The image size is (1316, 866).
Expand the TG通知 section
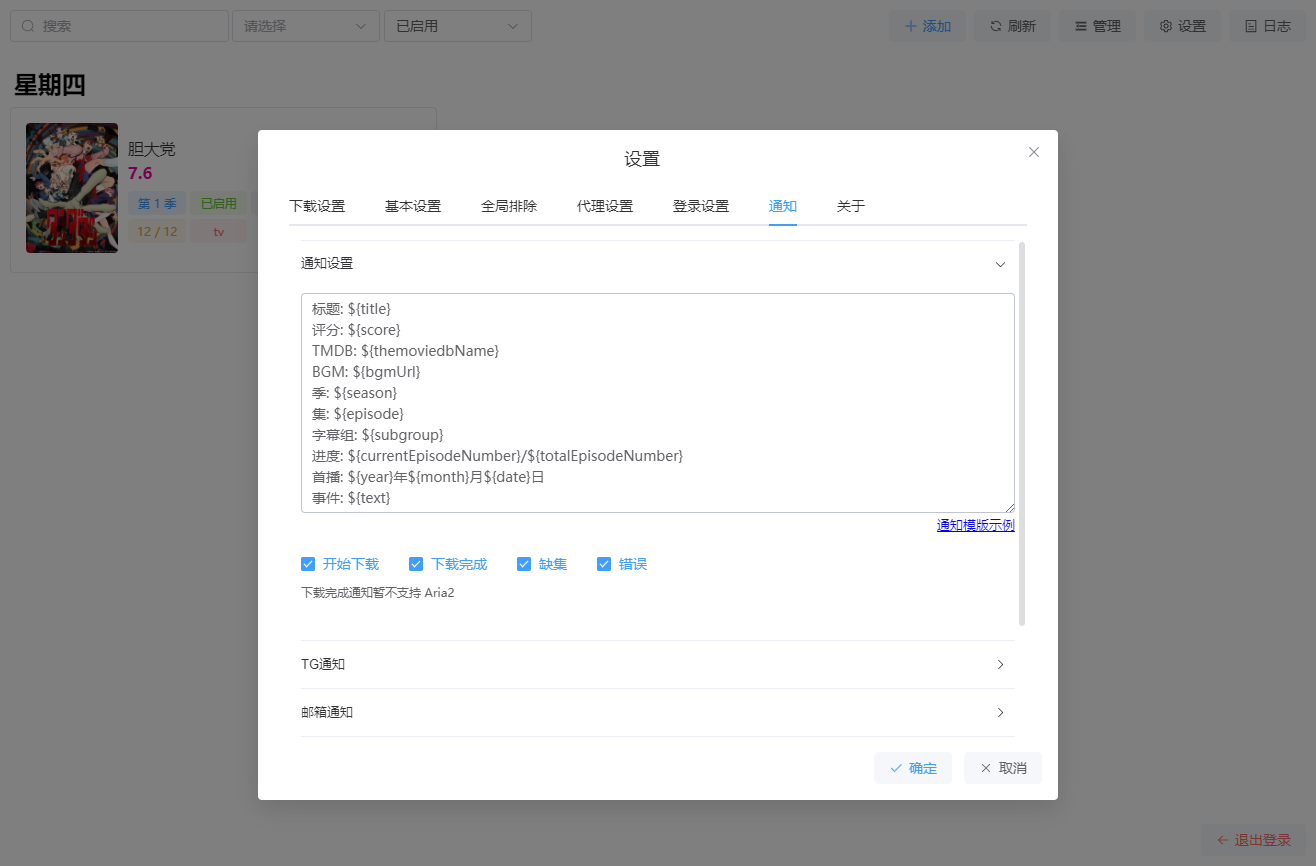coord(657,664)
